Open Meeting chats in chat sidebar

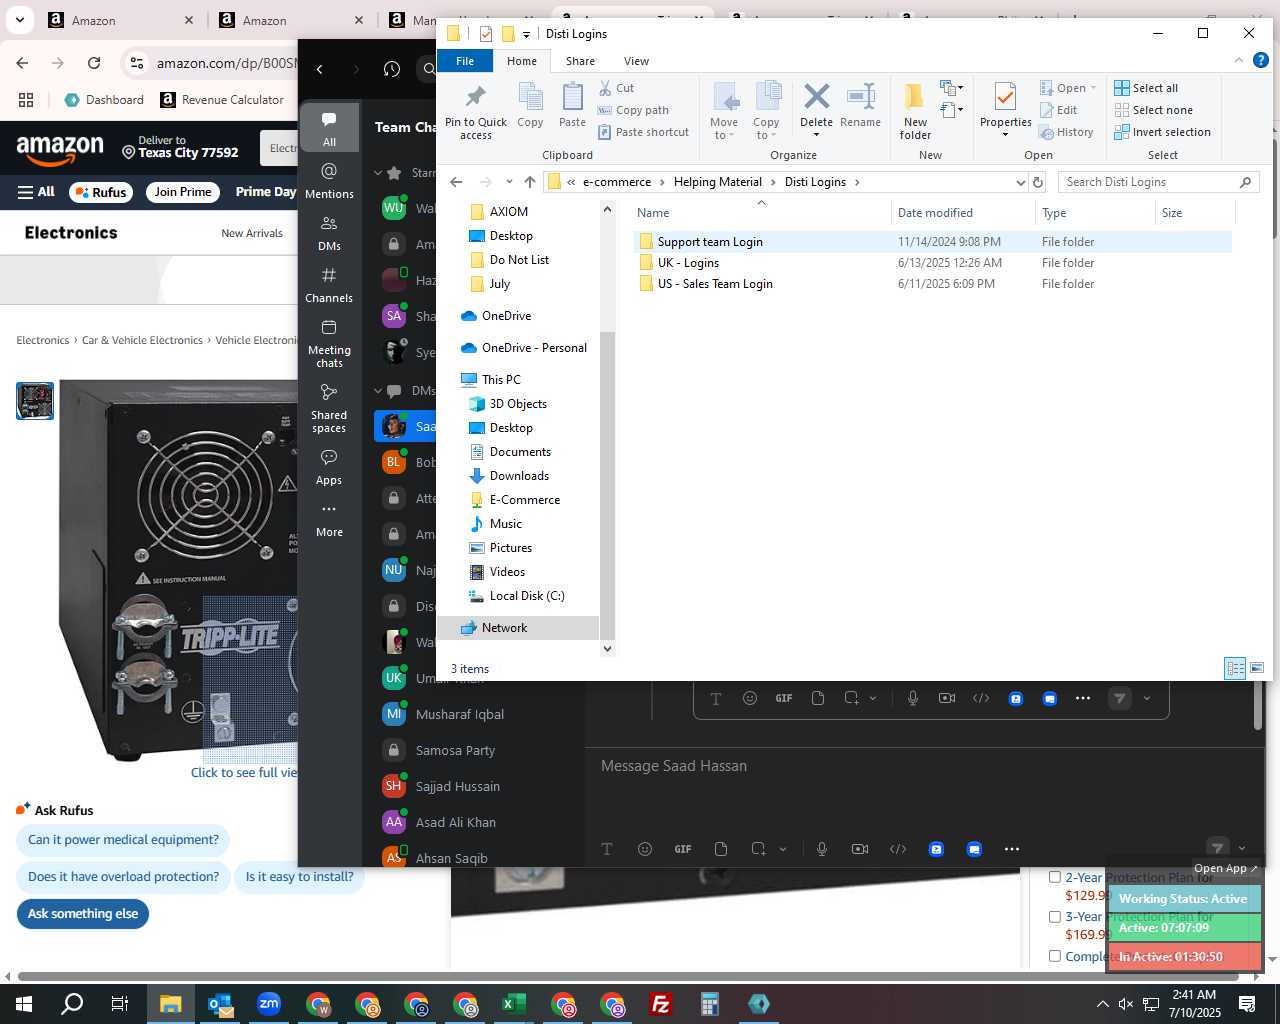329,344
